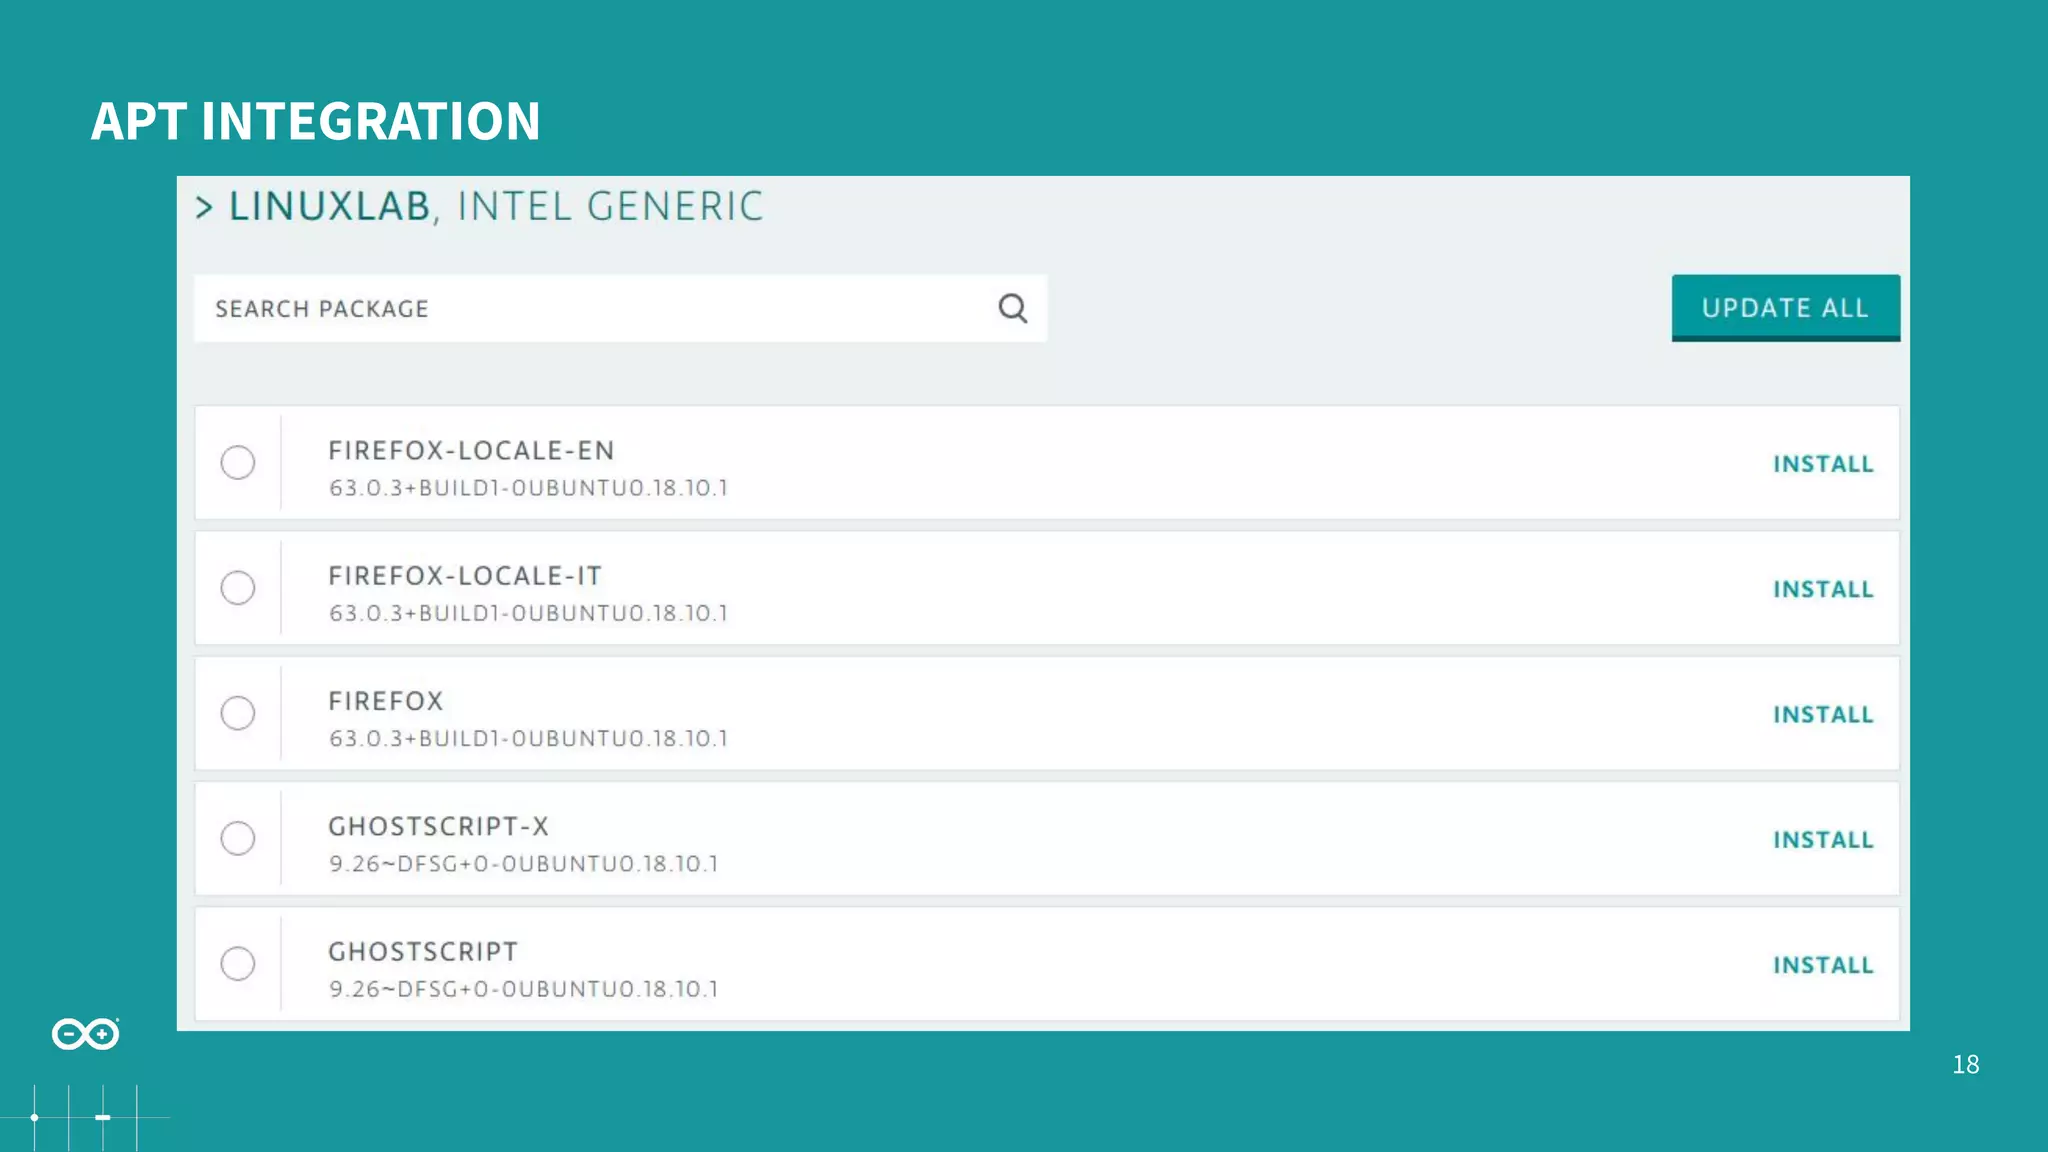Install the firefox-locale-en package
This screenshot has width=2048, height=1152.
(1823, 464)
